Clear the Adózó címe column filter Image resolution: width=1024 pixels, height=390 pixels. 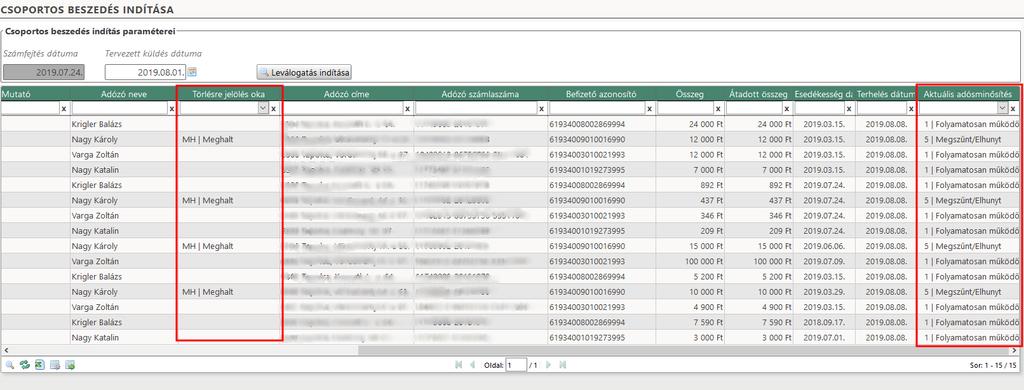408,108
